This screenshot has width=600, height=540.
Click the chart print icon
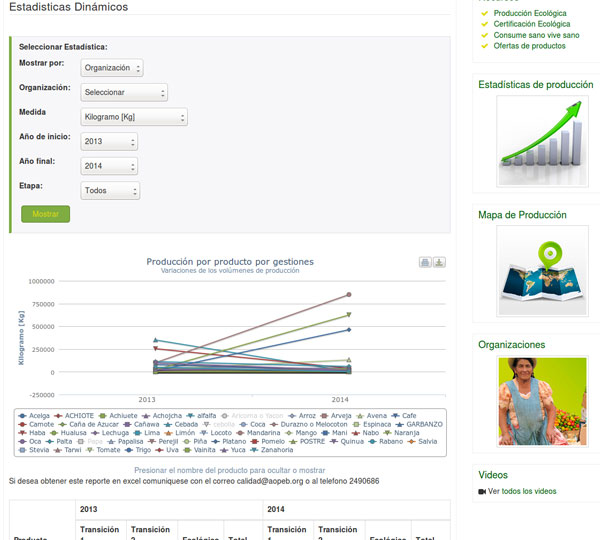(425, 262)
